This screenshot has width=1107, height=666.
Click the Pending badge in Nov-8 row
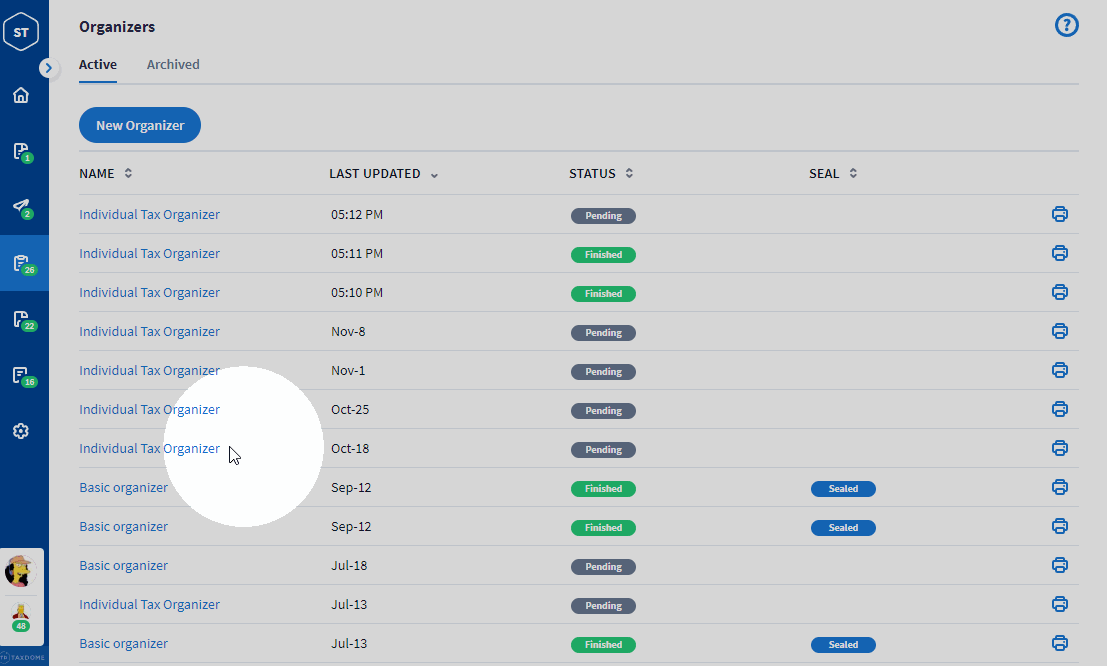[603, 333]
